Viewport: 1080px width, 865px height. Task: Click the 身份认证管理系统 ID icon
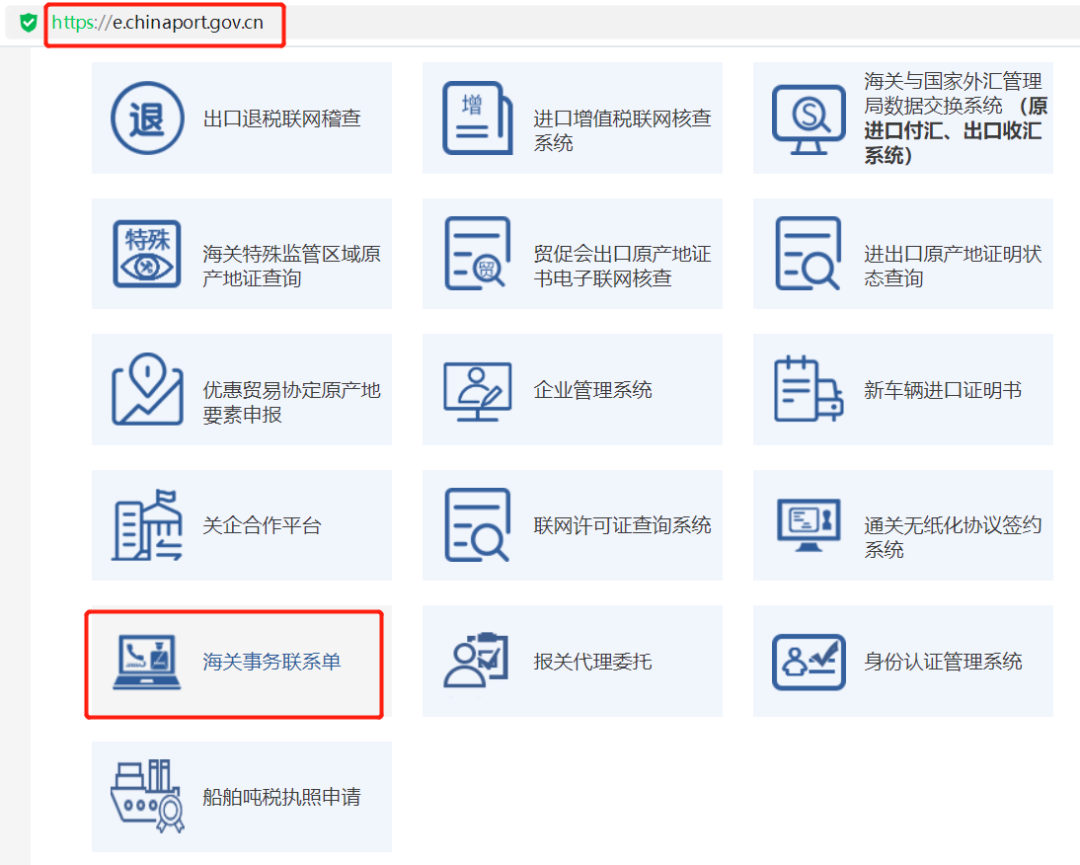tap(808, 661)
